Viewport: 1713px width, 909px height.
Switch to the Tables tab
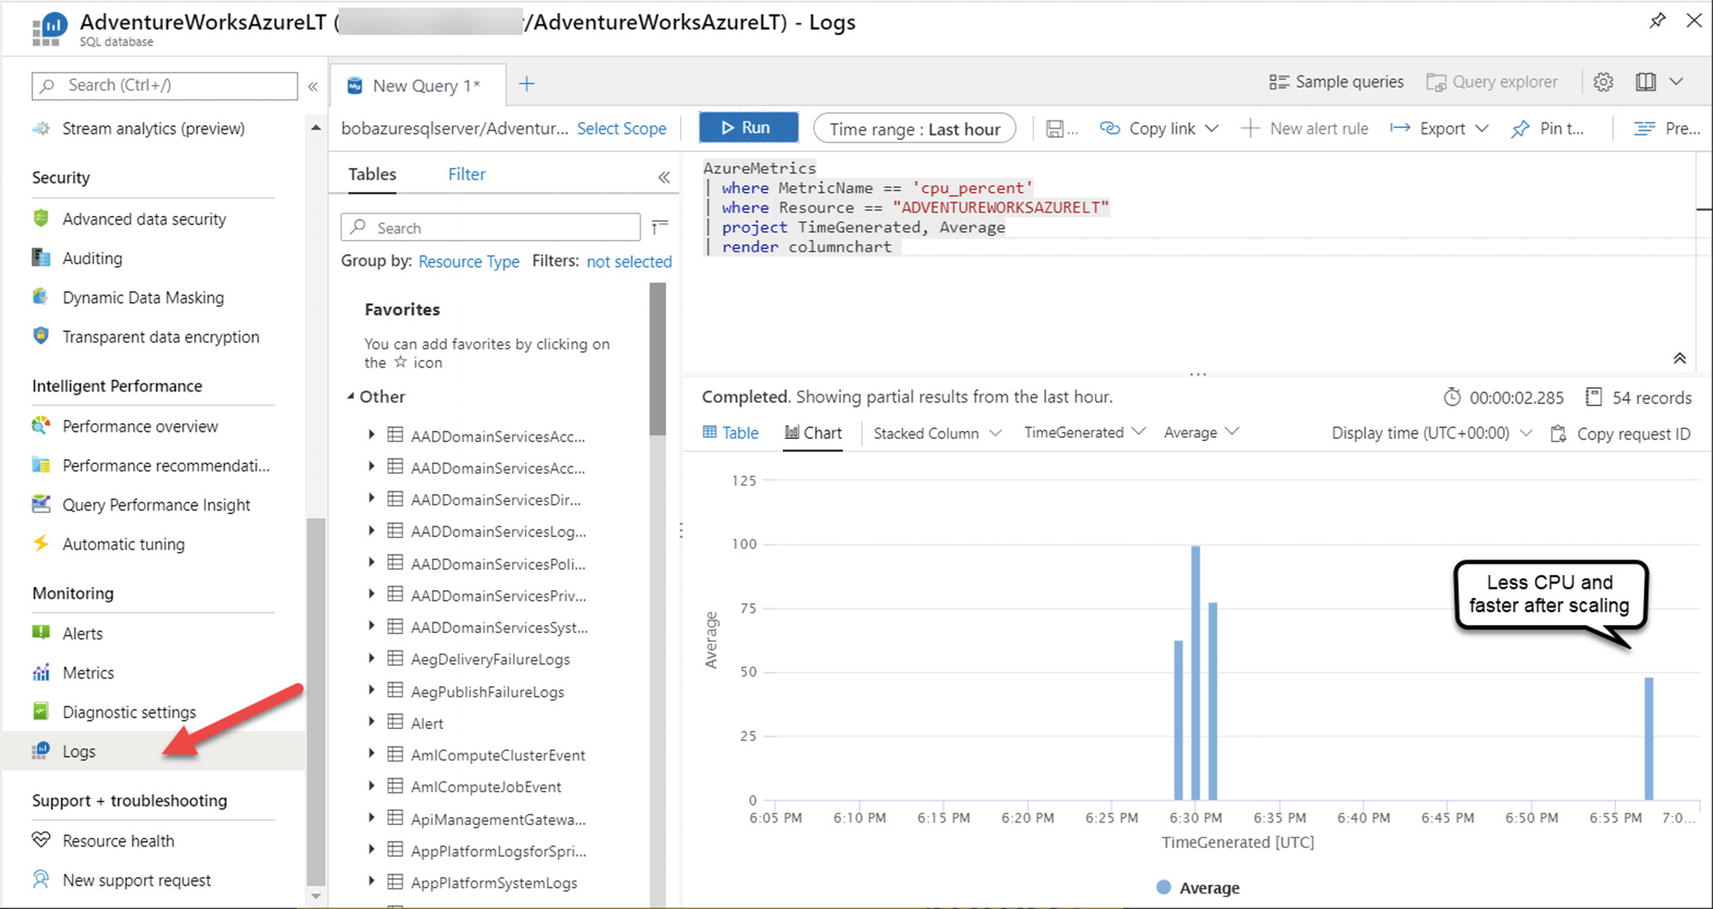click(372, 174)
